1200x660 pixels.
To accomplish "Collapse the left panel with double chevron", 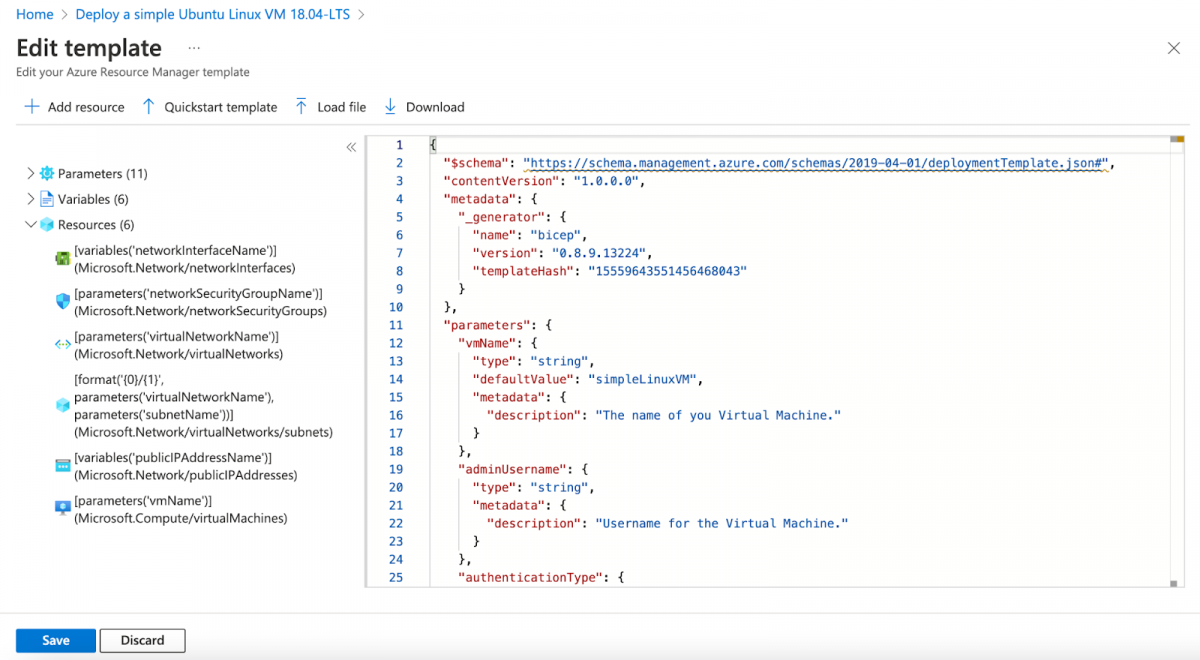I will (351, 147).
